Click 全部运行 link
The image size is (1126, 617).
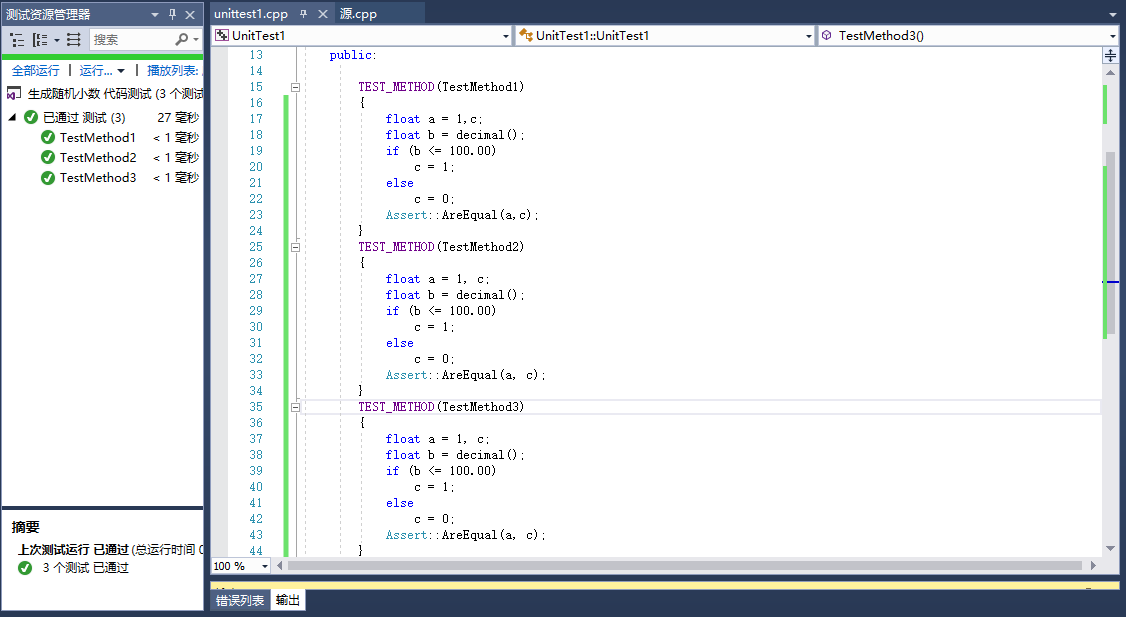click(36, 70)
